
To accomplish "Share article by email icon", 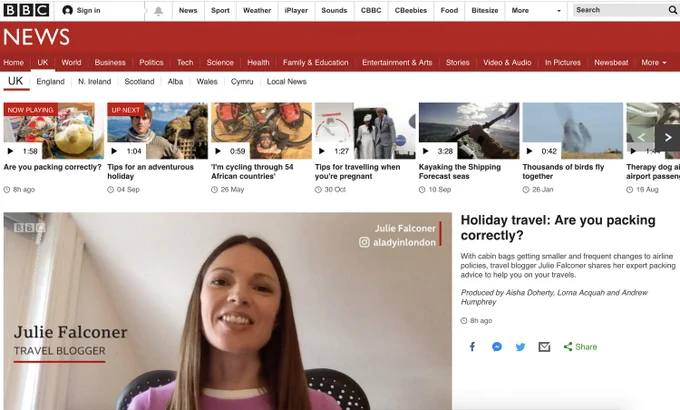I will coord(544,347).
